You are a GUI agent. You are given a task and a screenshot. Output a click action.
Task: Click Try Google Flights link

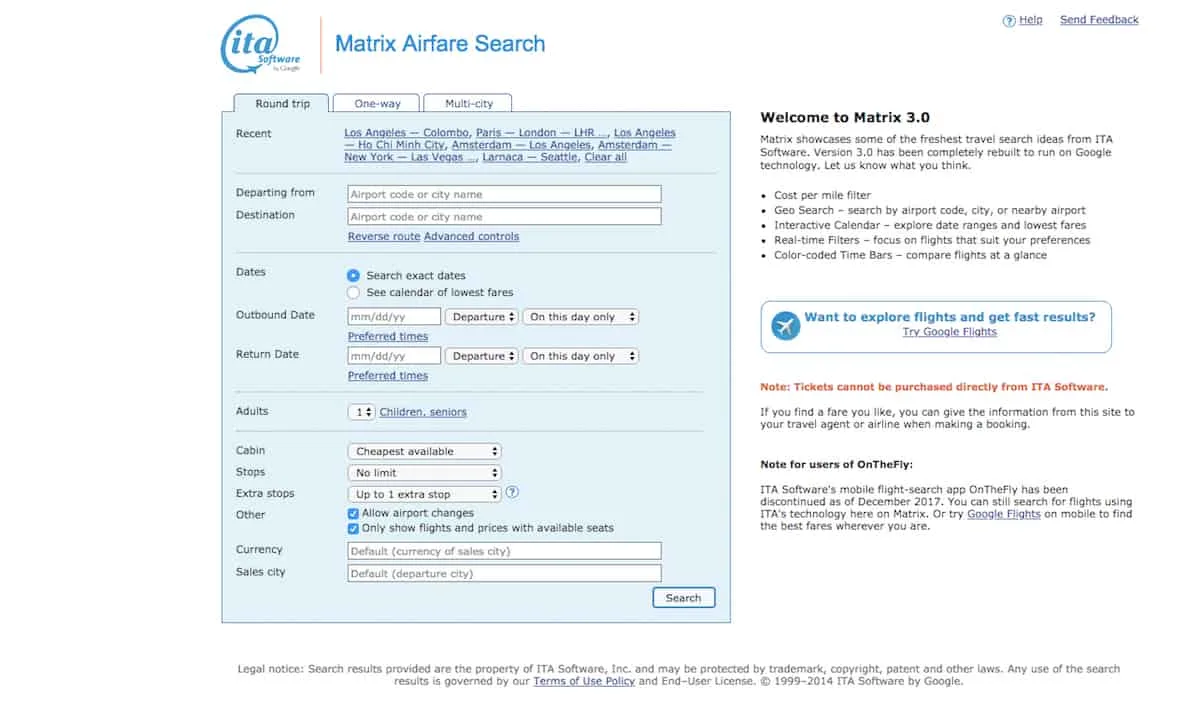coord(949,332)
